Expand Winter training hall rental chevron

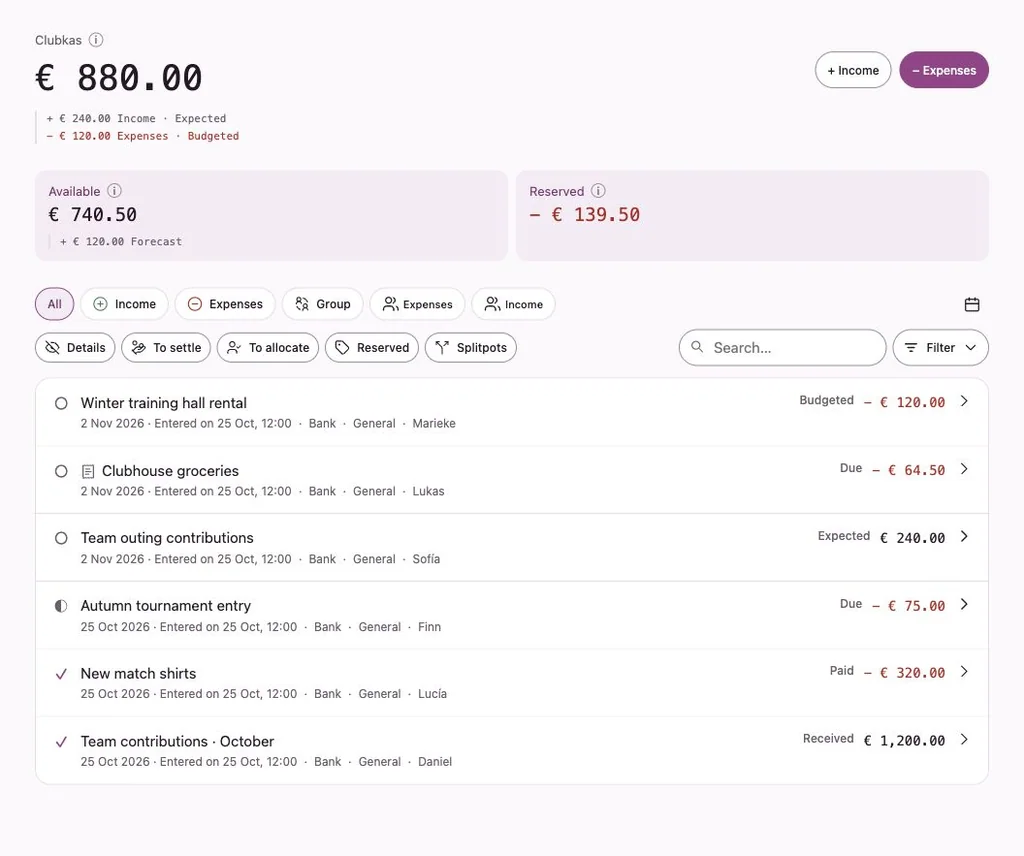pyautogui.click(x=965, y=401)
